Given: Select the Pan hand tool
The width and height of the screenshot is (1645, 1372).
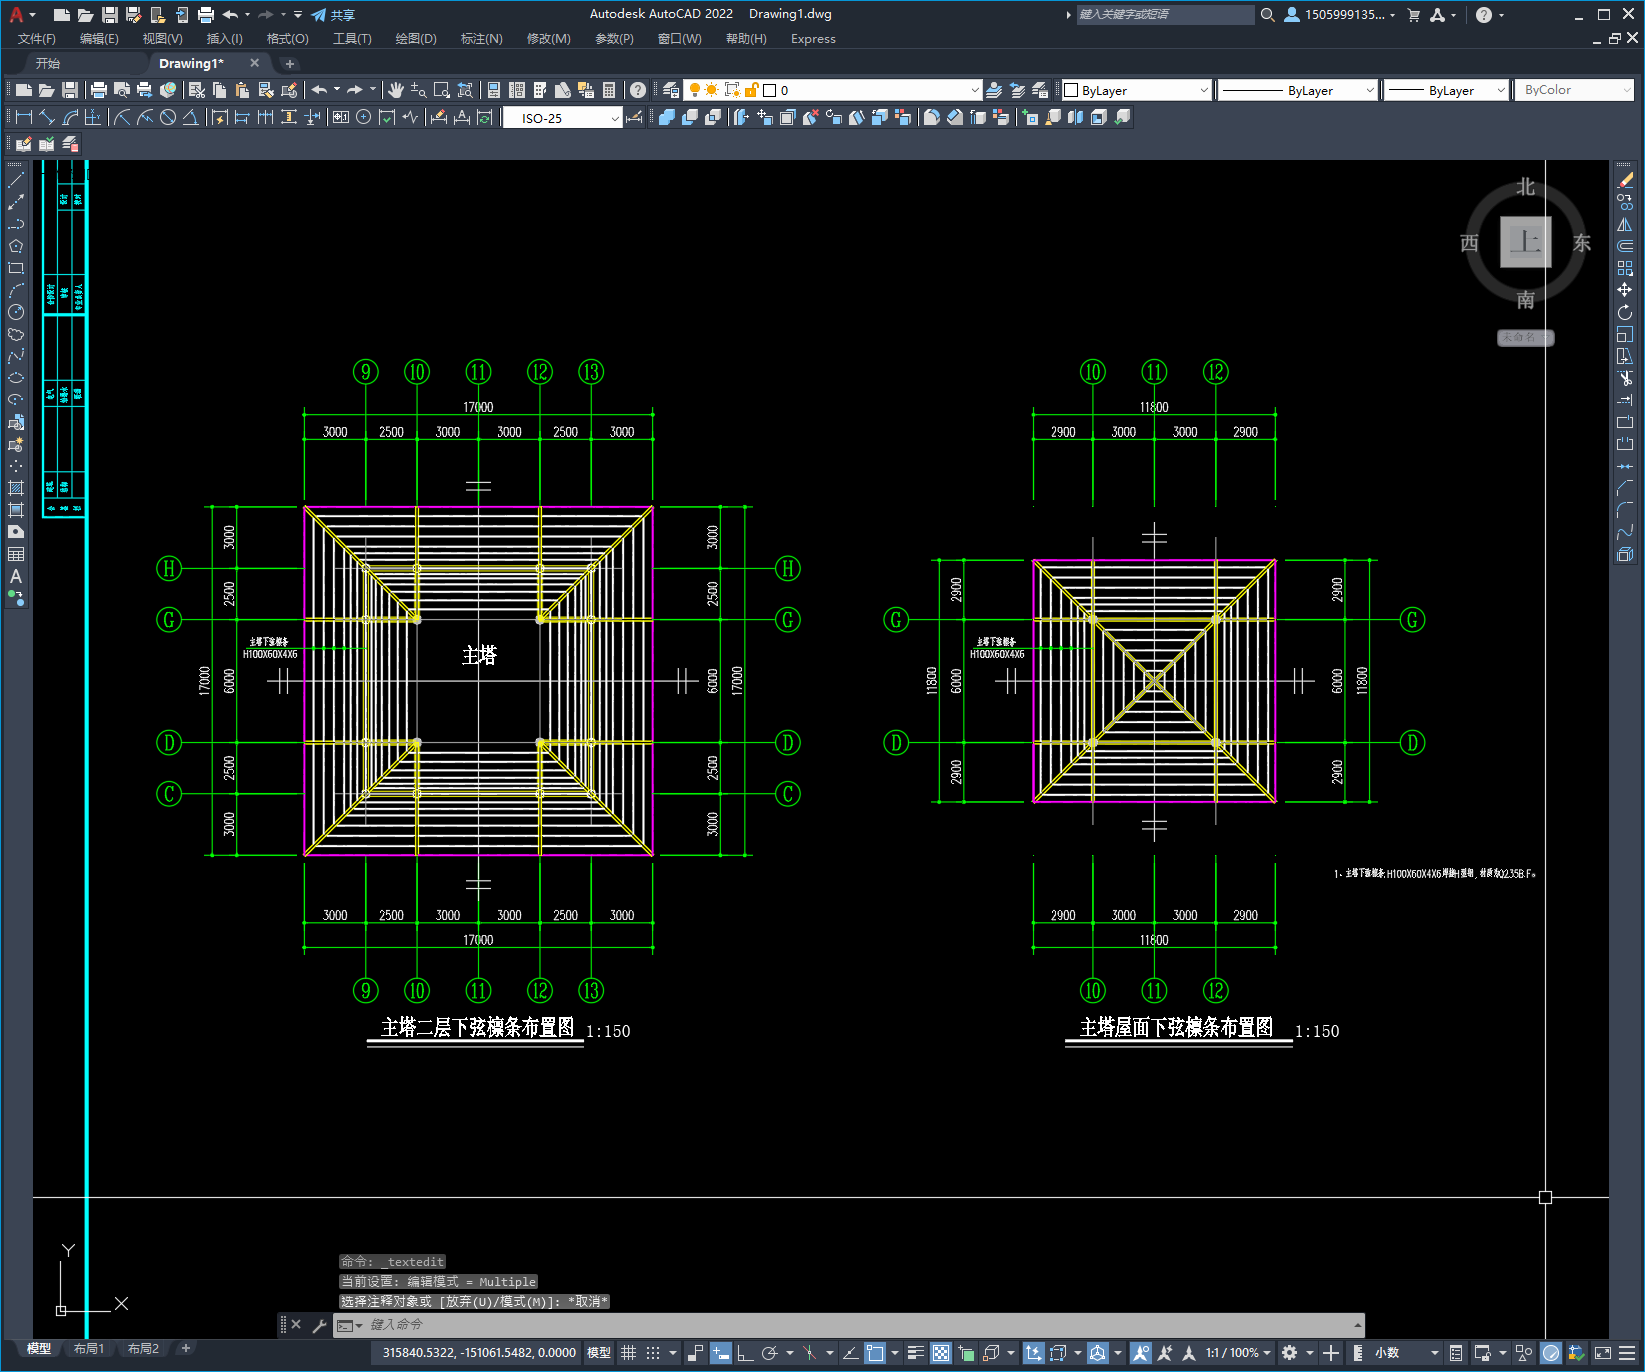Looking at the screenshot, I should click(396, 90).
